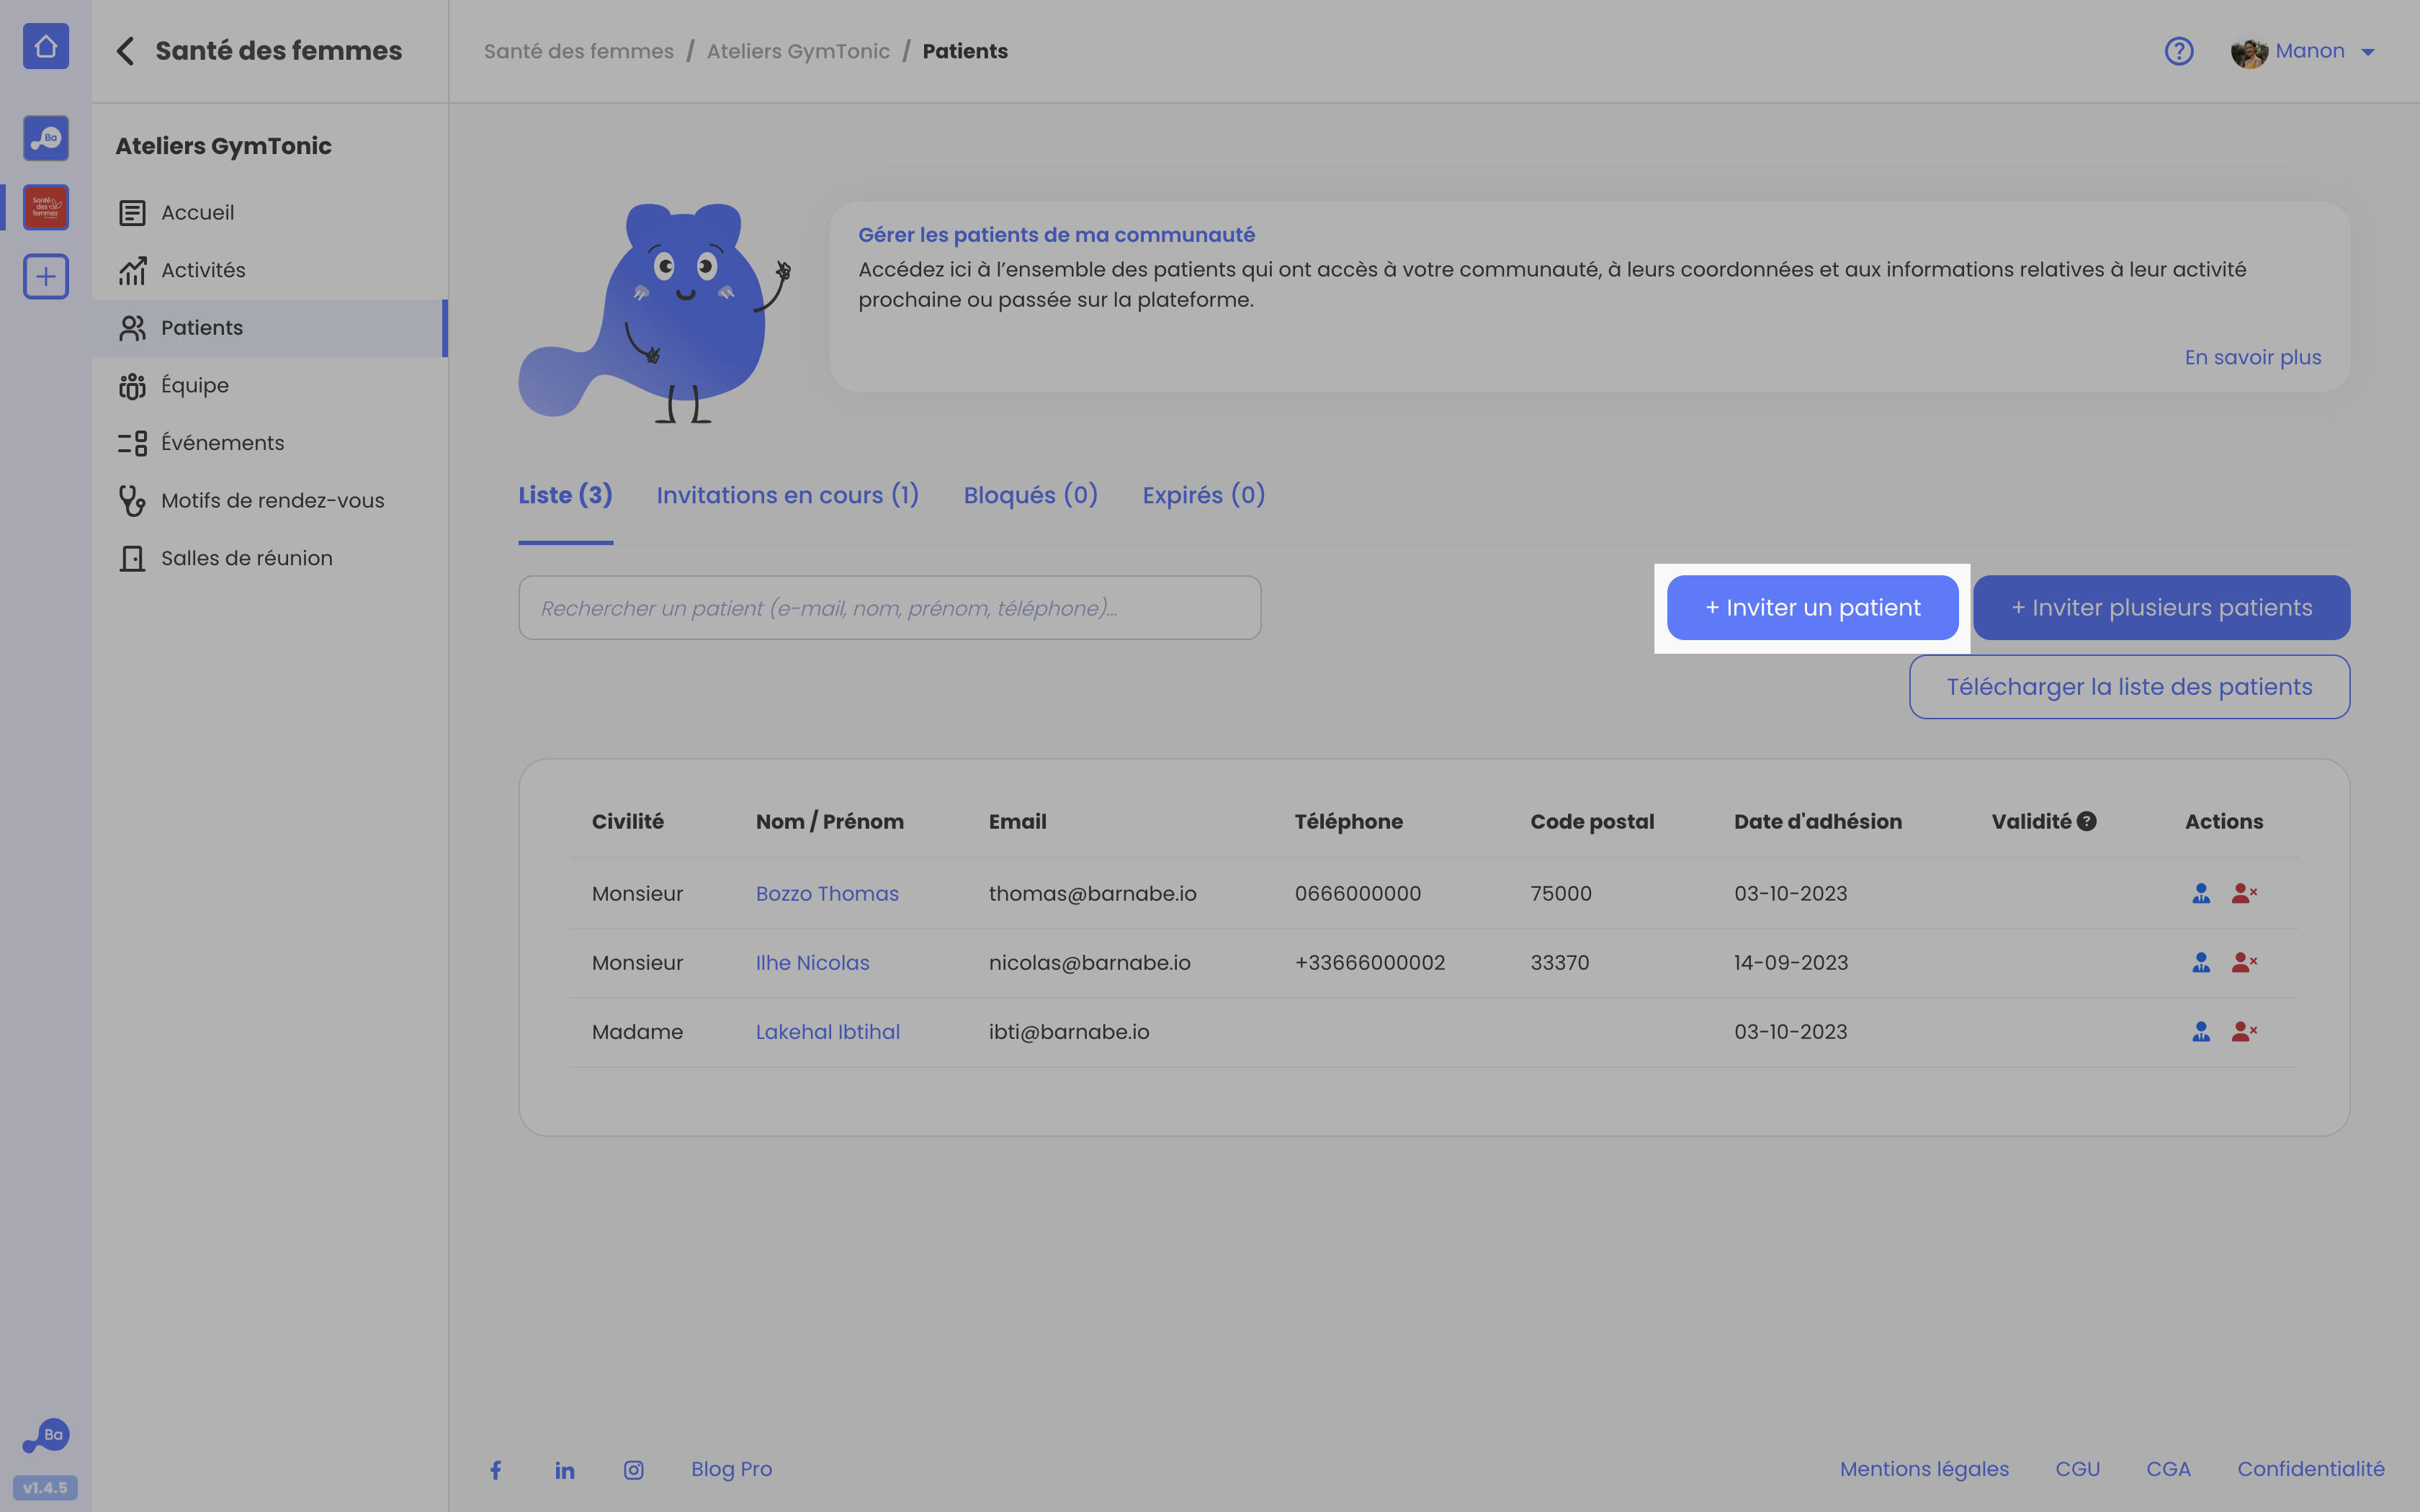The width and height of the screenshot is (2420, 1512).
Task: Open Accueil in the sidebar
Action: click(x=270, y=212)
